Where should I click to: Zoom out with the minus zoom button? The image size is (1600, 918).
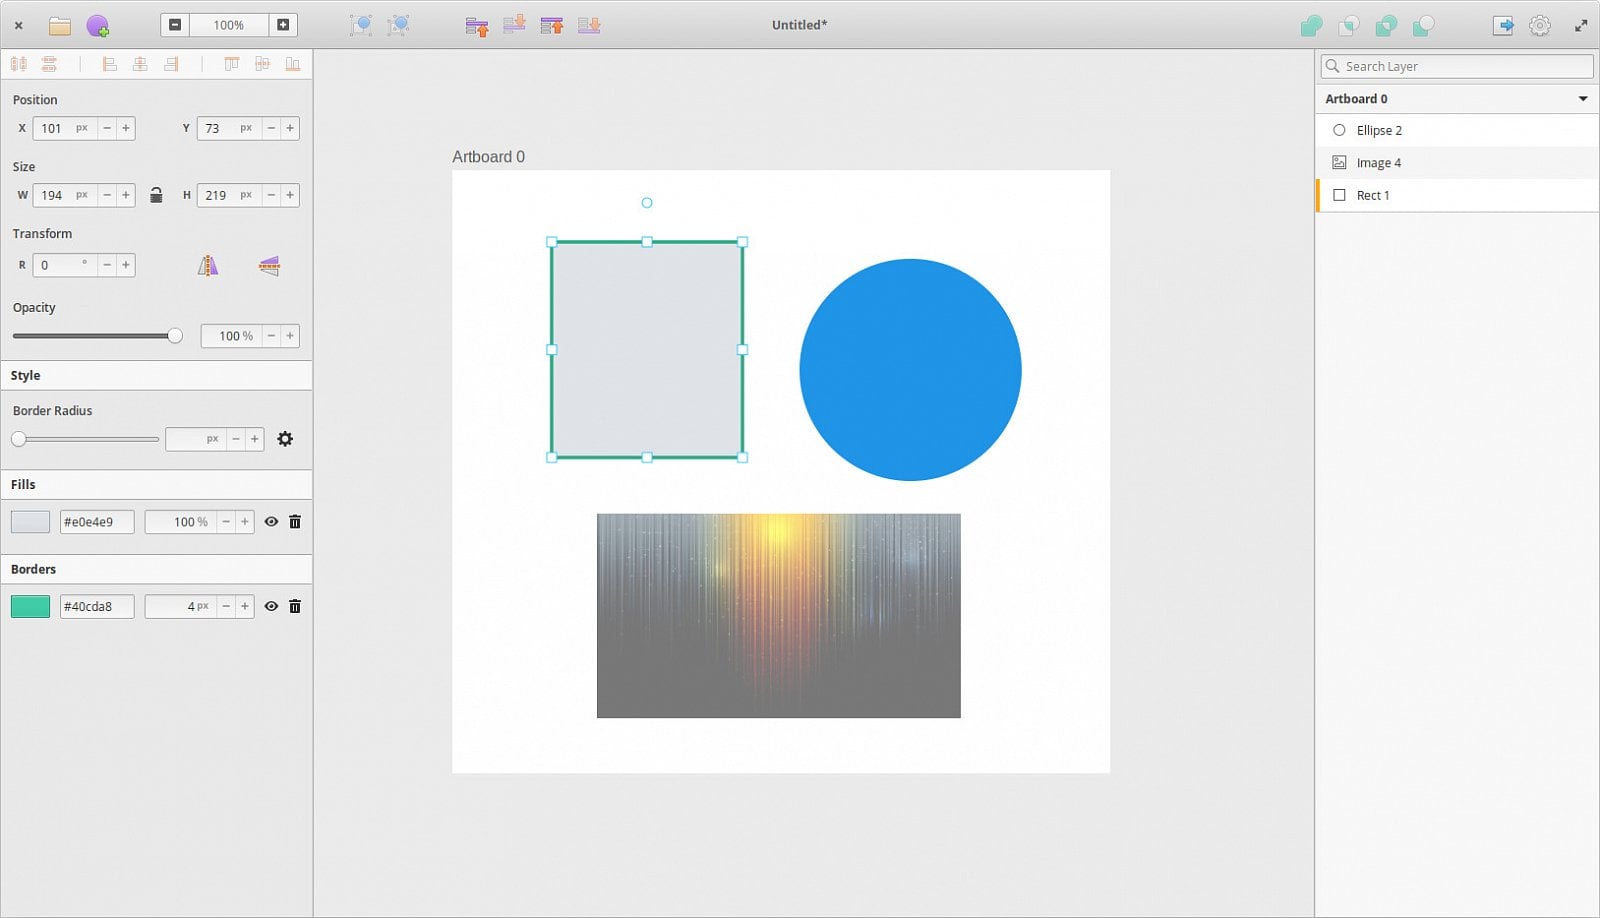coord(175,25)
